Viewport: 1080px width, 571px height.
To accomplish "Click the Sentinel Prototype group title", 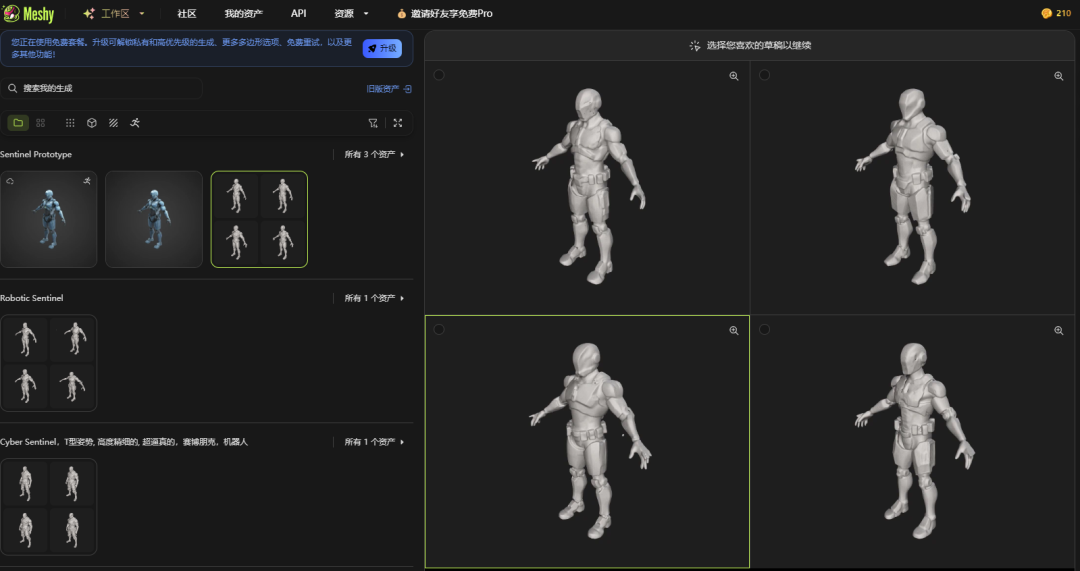I will [36, 154].
